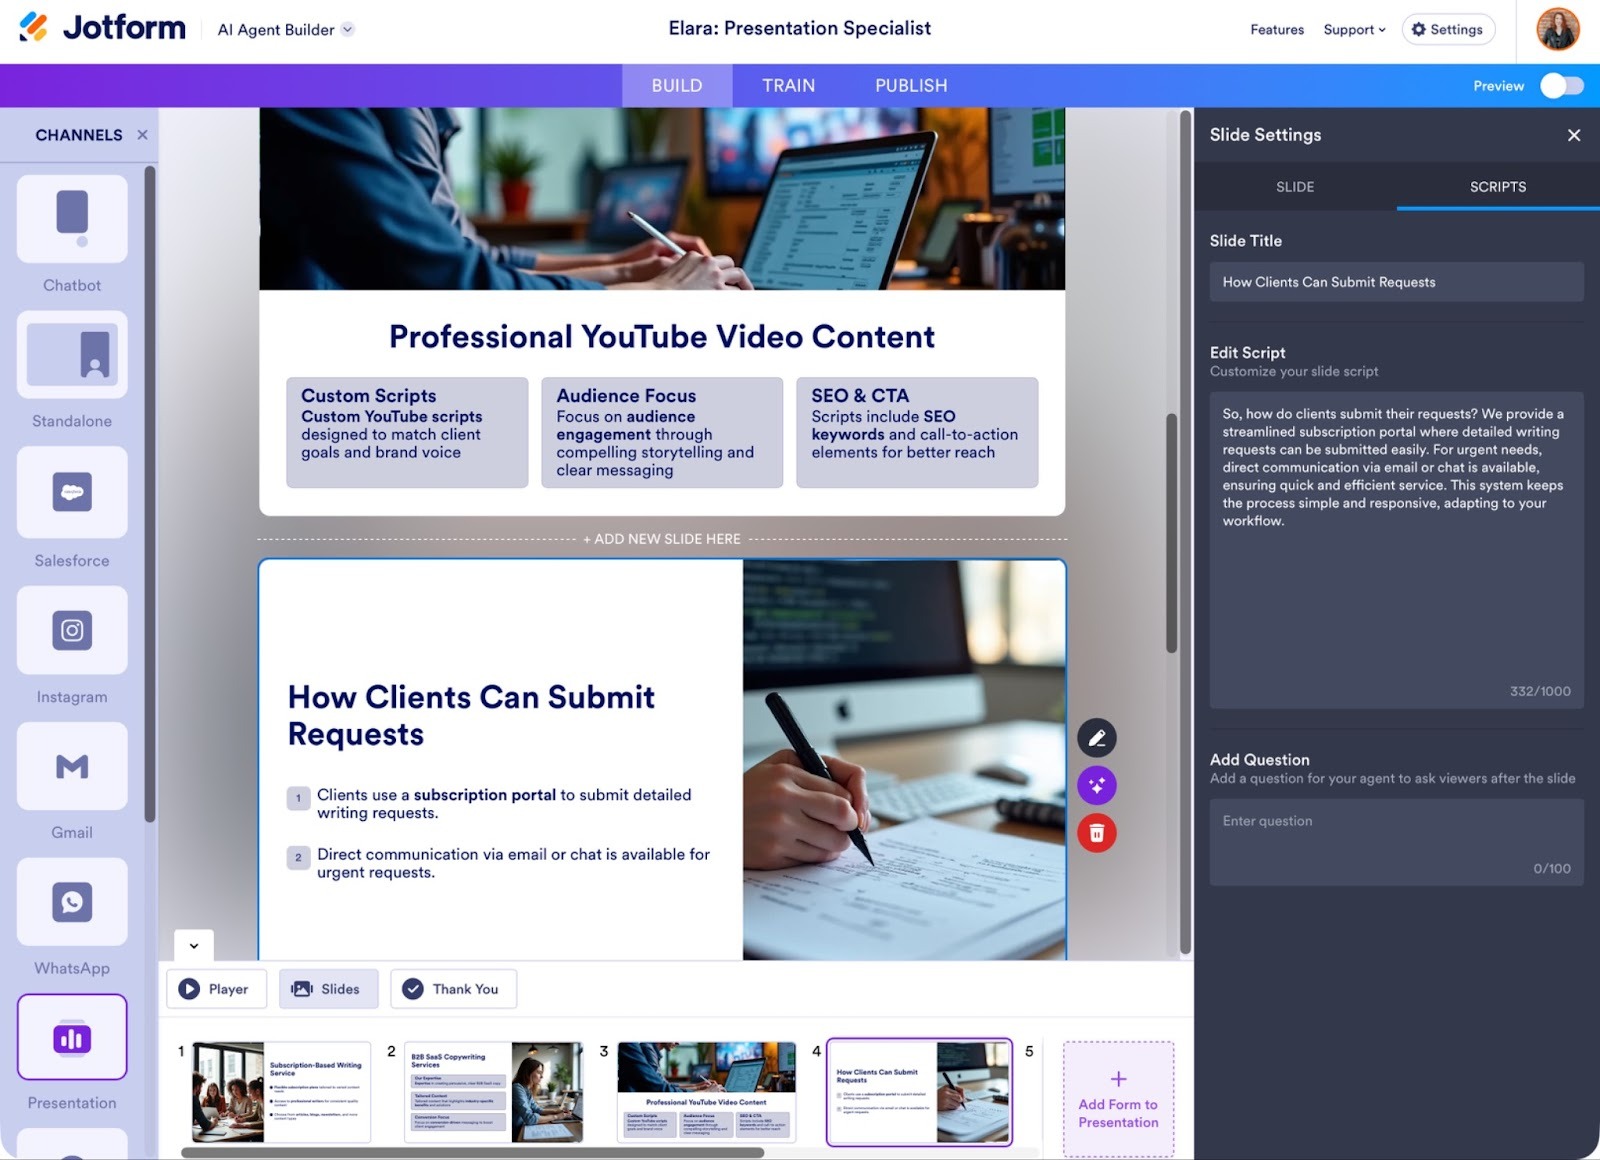Select the Instagram channel icon
Screen dimensions: 1600x1160
71,630
